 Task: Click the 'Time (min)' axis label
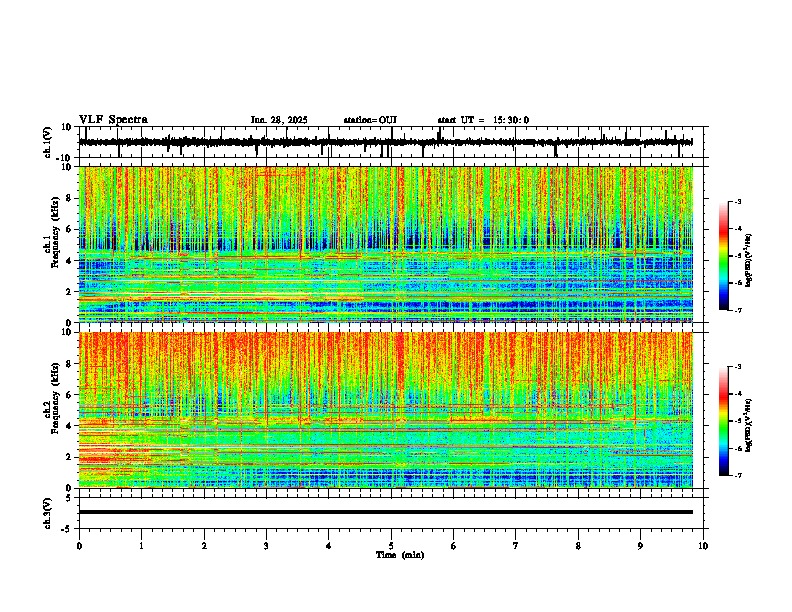click(x=400, y=555)
